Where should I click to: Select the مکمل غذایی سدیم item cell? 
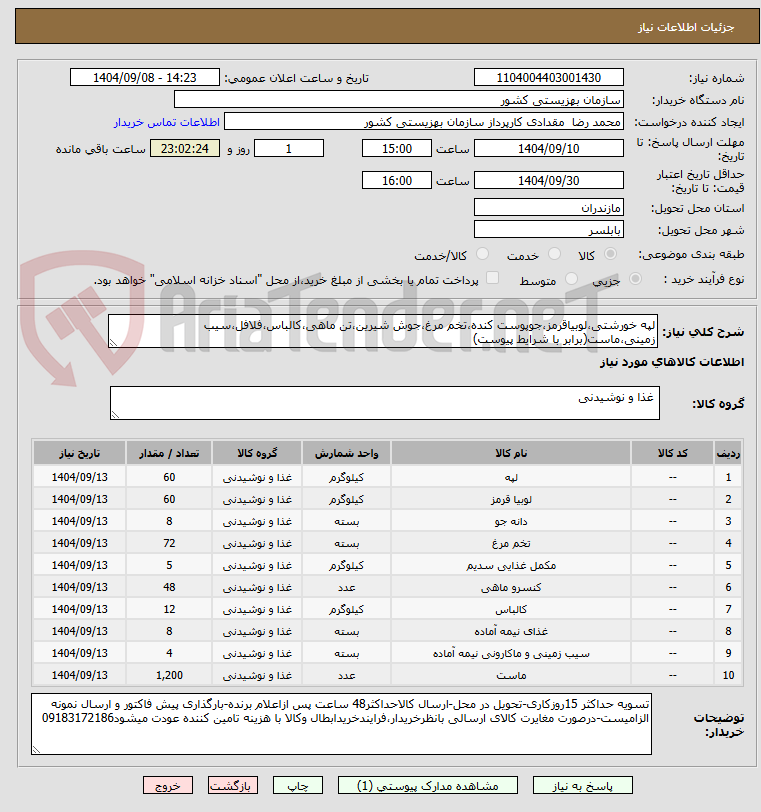point(511,566)
